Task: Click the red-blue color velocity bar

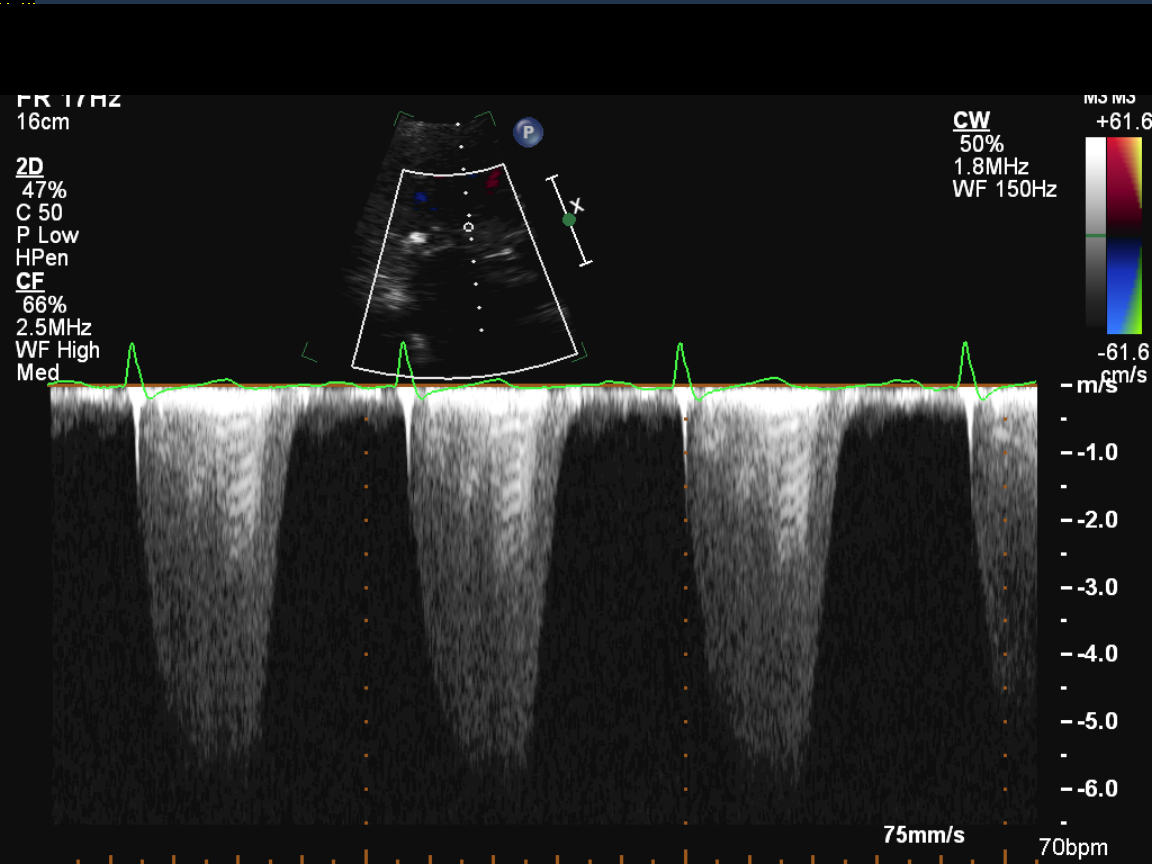Action: pos(1123,235)
